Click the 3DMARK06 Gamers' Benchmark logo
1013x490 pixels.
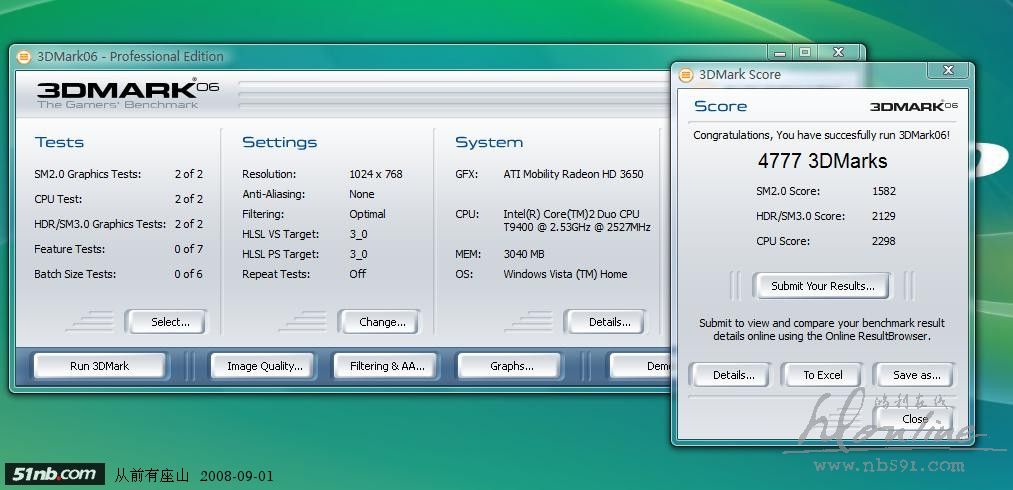[x=127, y=93]
